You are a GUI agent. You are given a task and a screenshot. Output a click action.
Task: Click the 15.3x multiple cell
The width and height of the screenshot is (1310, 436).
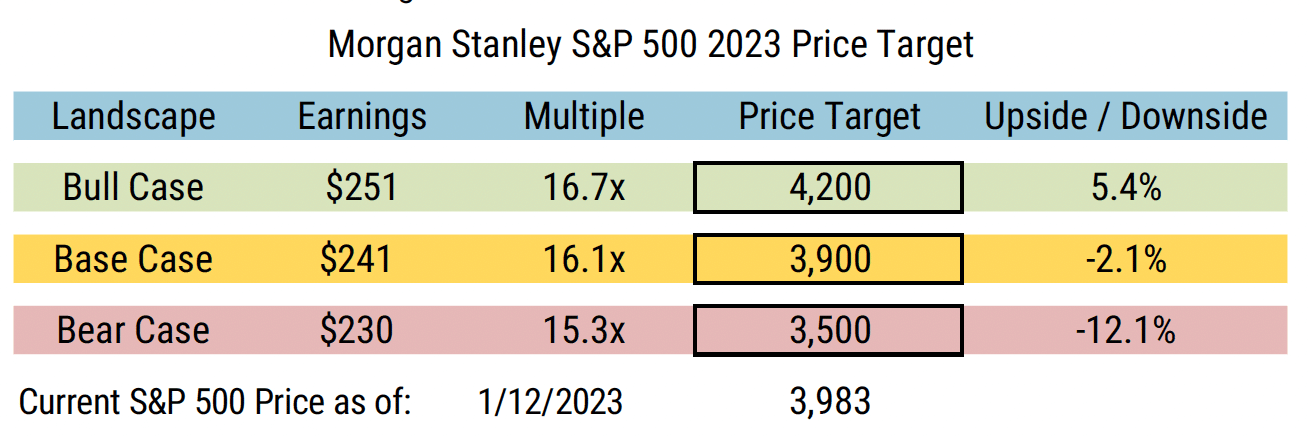point(584,331)
